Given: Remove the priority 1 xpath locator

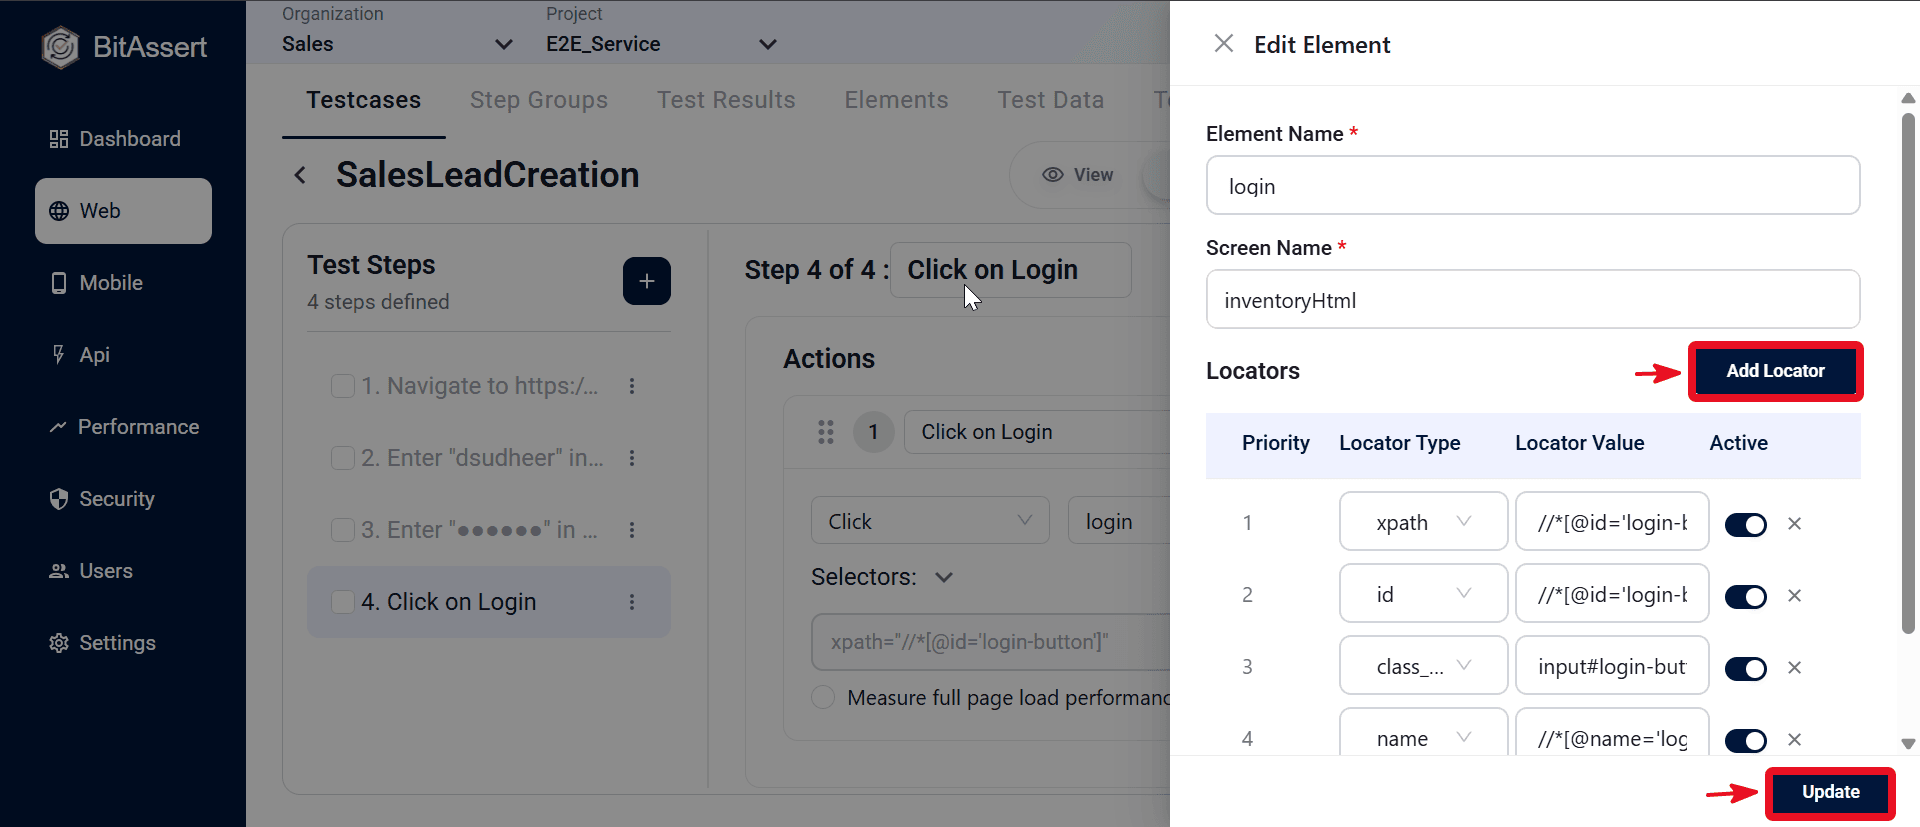Looking at the screenshot, I should click(1795, 523).
